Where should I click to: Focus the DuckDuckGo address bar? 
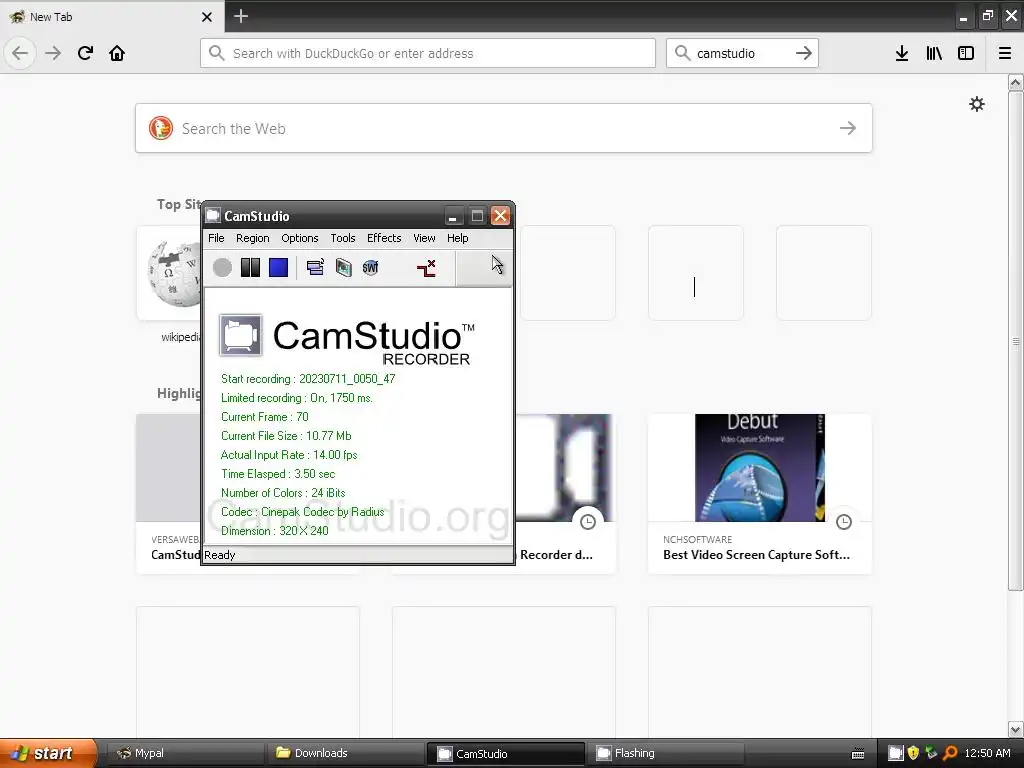tap(428, 53)
